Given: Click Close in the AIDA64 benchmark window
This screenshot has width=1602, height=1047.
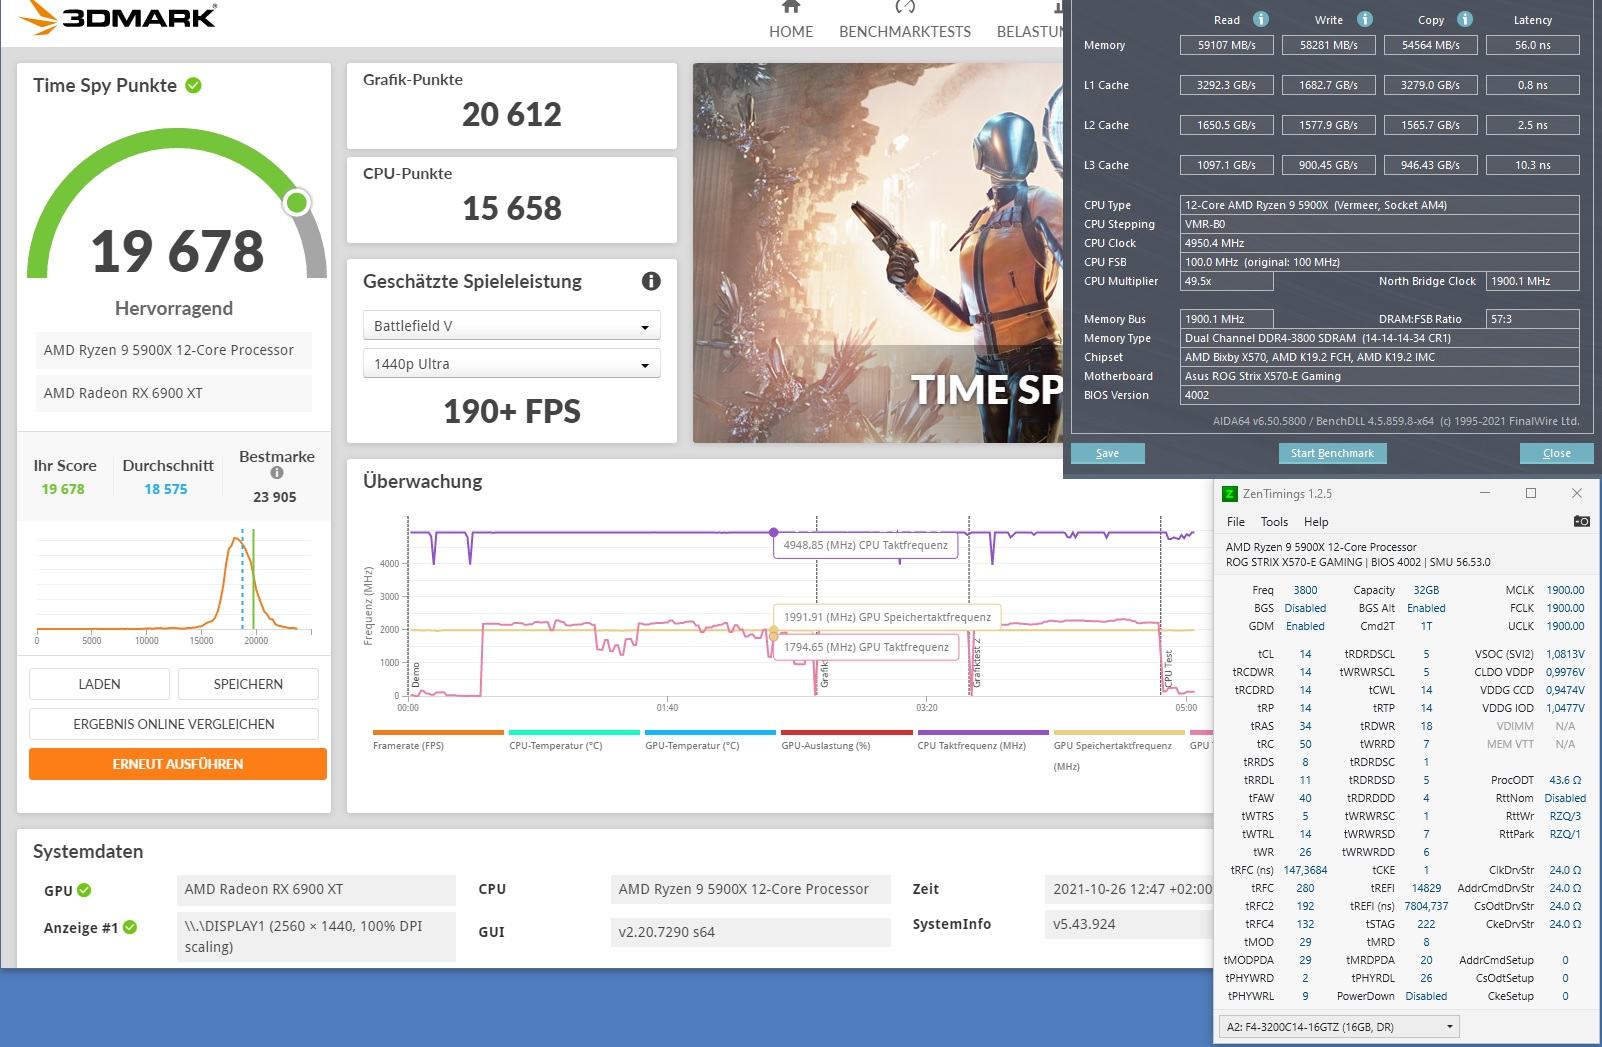Looking at the screenshot, I should pyautogui.click(x=1556, y=453).
